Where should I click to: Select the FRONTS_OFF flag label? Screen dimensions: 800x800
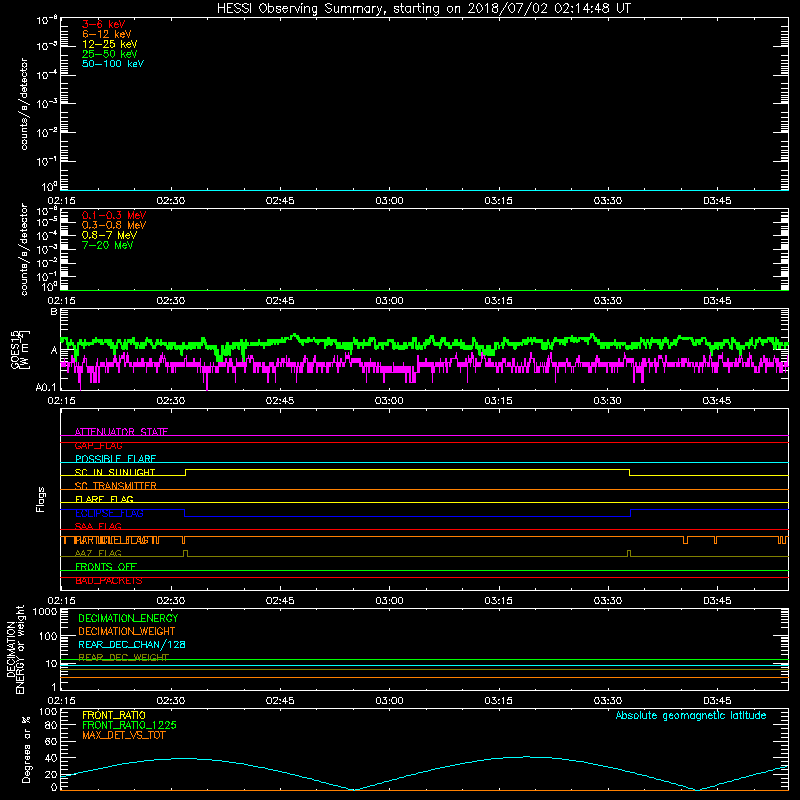click(106, 566)
